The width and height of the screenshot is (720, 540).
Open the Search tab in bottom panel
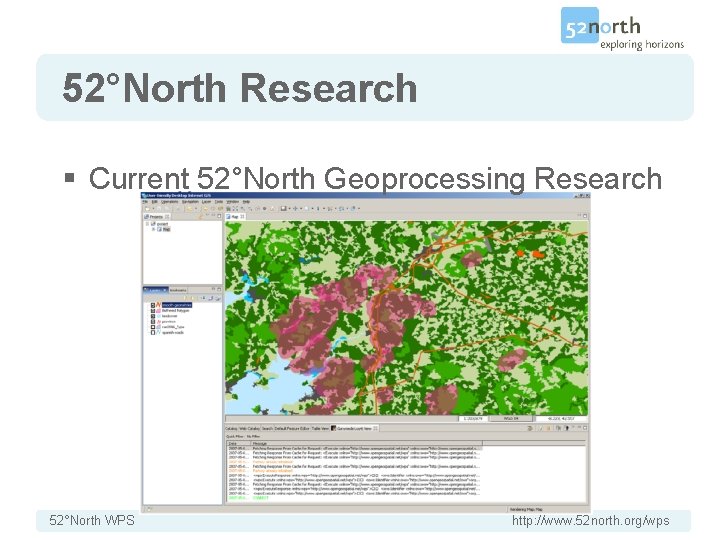[267, 428]
